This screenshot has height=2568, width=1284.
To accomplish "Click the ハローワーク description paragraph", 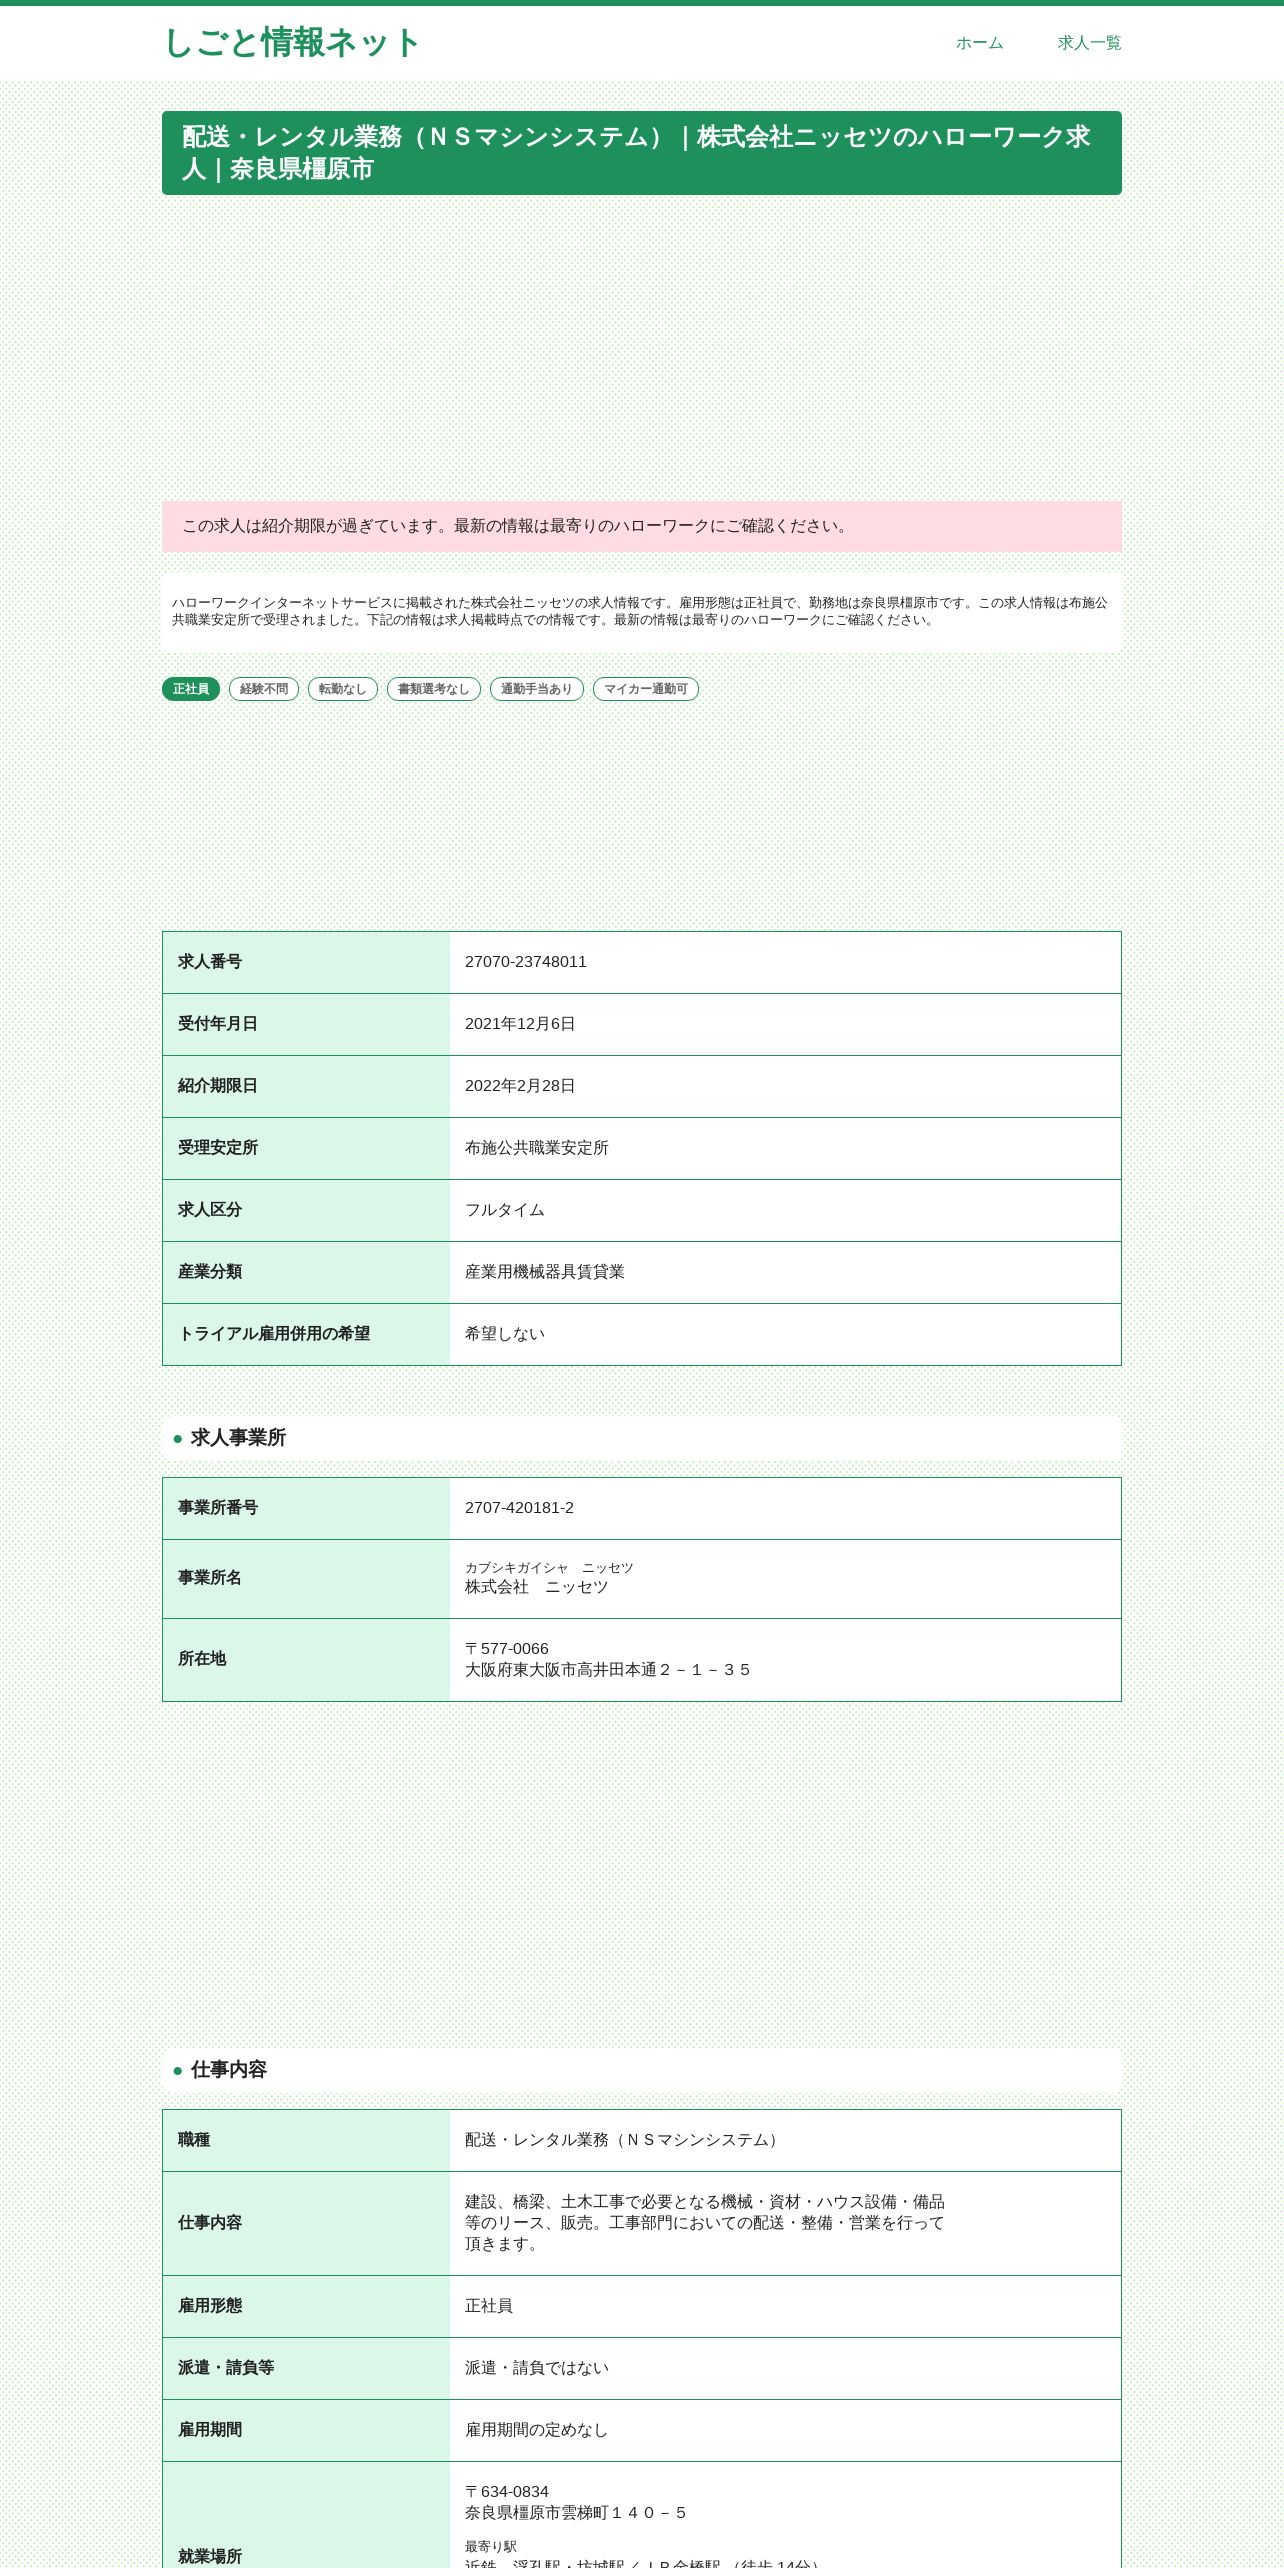I will coord(642,611).
